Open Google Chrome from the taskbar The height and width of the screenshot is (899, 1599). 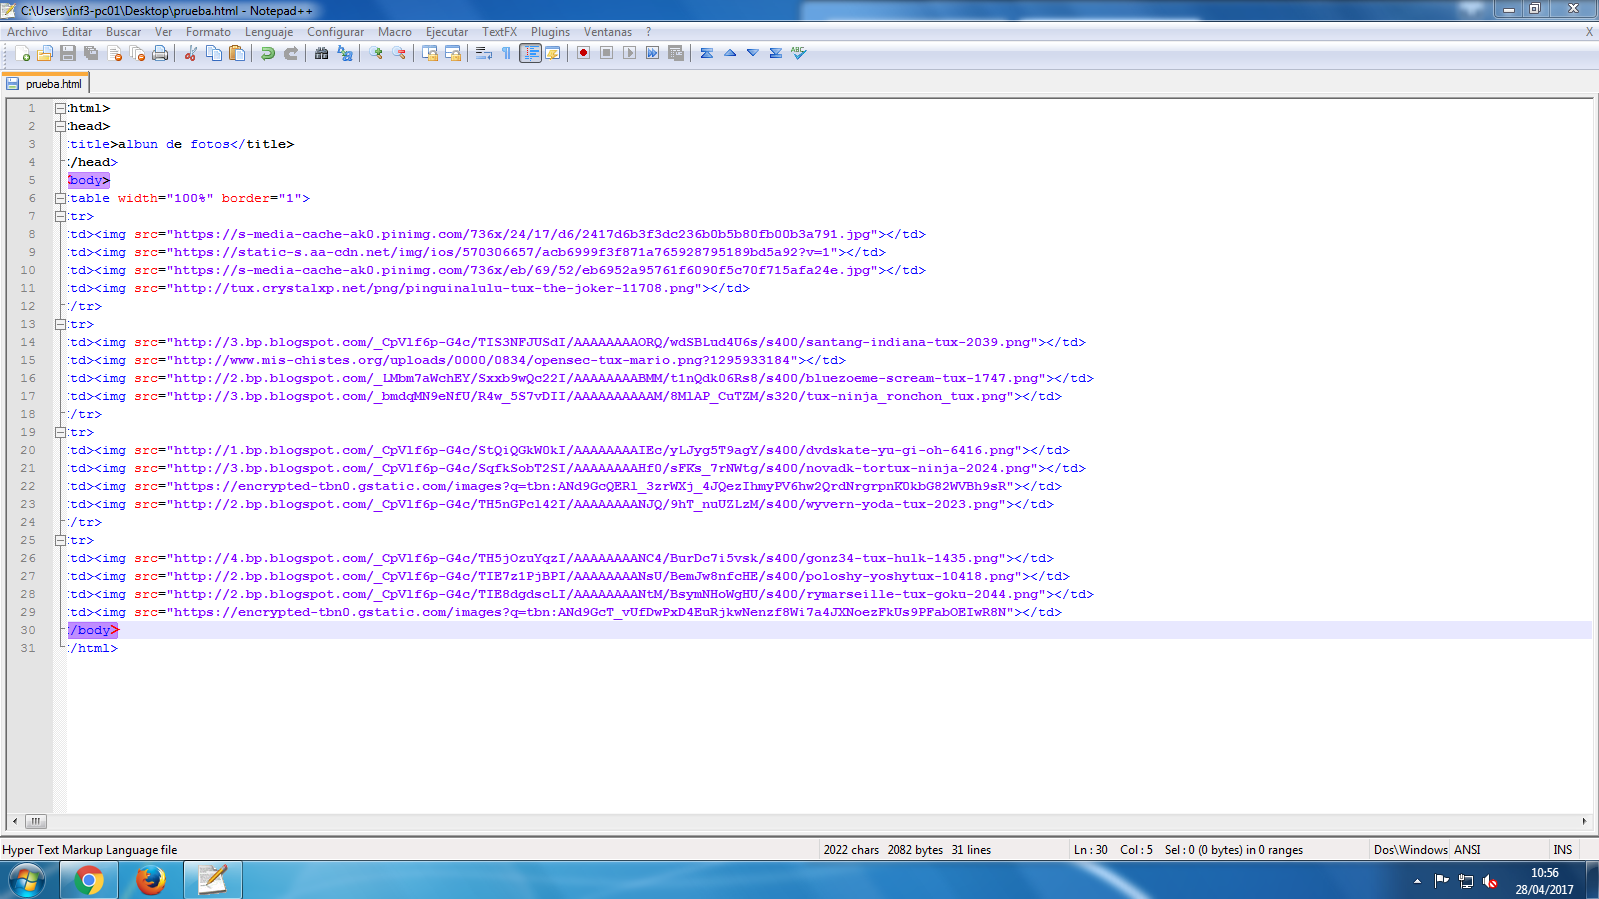(x=89, y=881)
